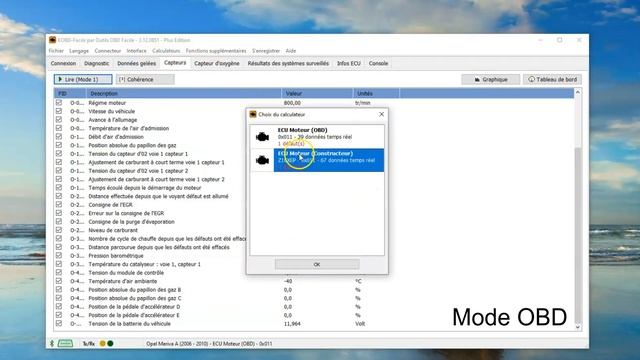Click the Bluetooth icon in the status bar

(x=52, y=344)
